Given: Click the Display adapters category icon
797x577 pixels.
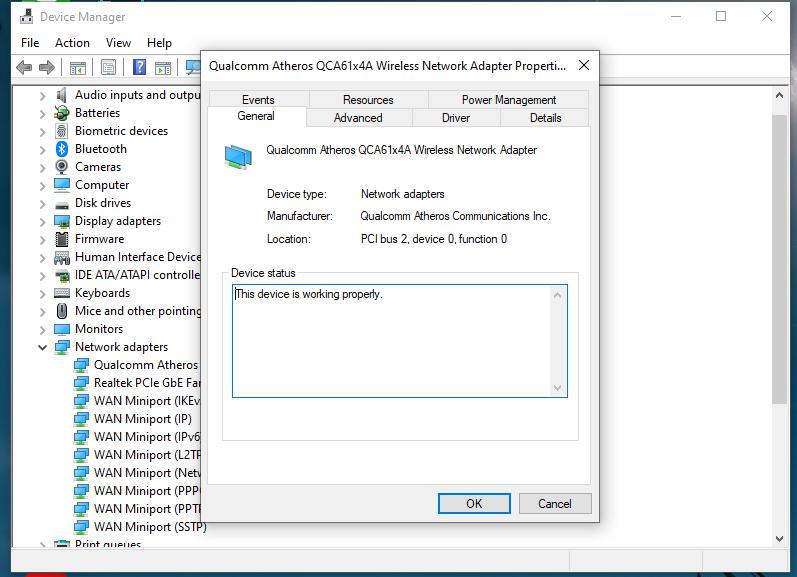Looking at the screenshot, I should pos(62,221).
